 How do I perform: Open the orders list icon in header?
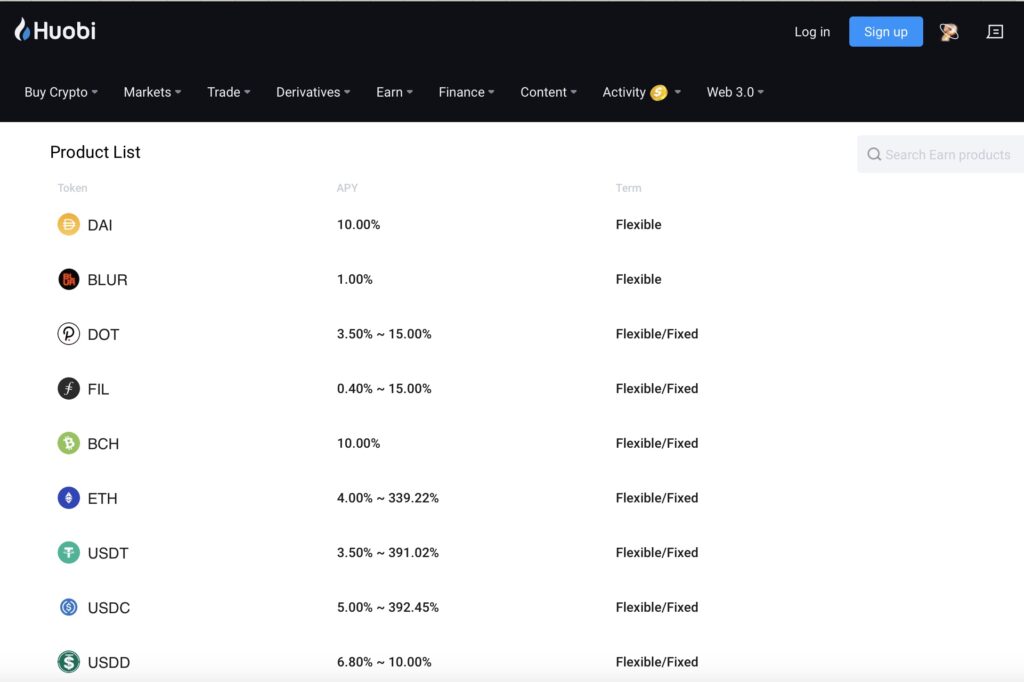pyautogui.click(x=995, y=31)
